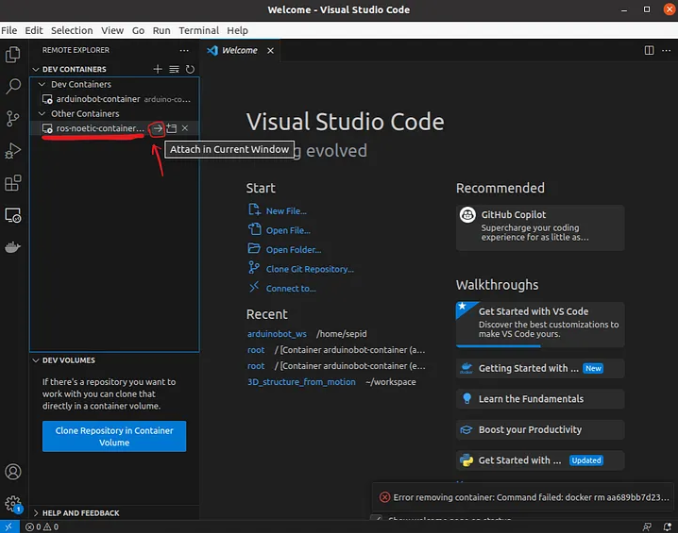The height and width of the screenshot is (533, 678).
Task: Open the Help menu
Action: coord(237,30)
